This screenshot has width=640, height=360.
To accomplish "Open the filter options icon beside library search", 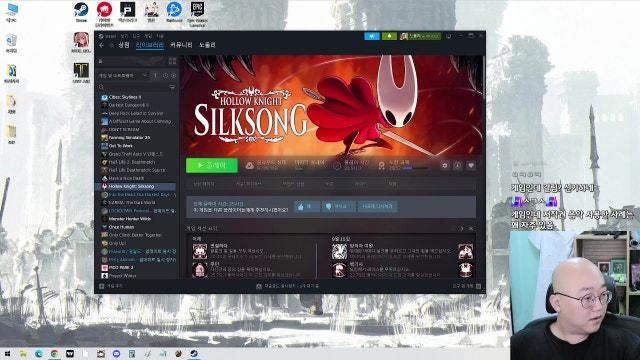I will (172, 87).
